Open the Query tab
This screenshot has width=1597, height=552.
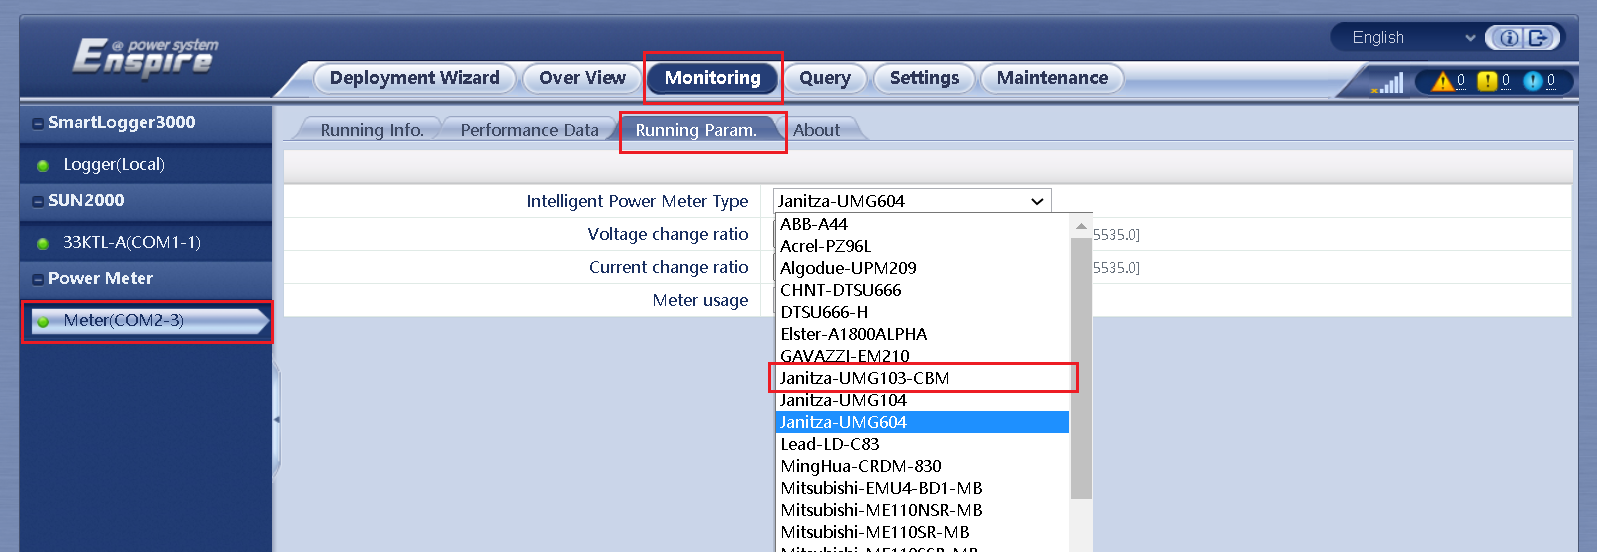pyautogui.click(x=825, y=78)
